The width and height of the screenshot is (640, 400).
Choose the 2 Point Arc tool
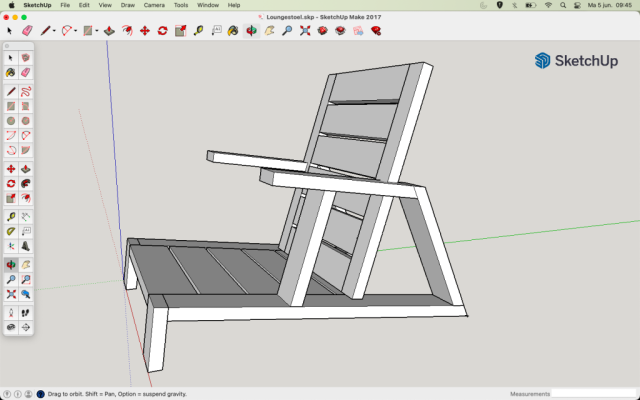pos(11,136)
